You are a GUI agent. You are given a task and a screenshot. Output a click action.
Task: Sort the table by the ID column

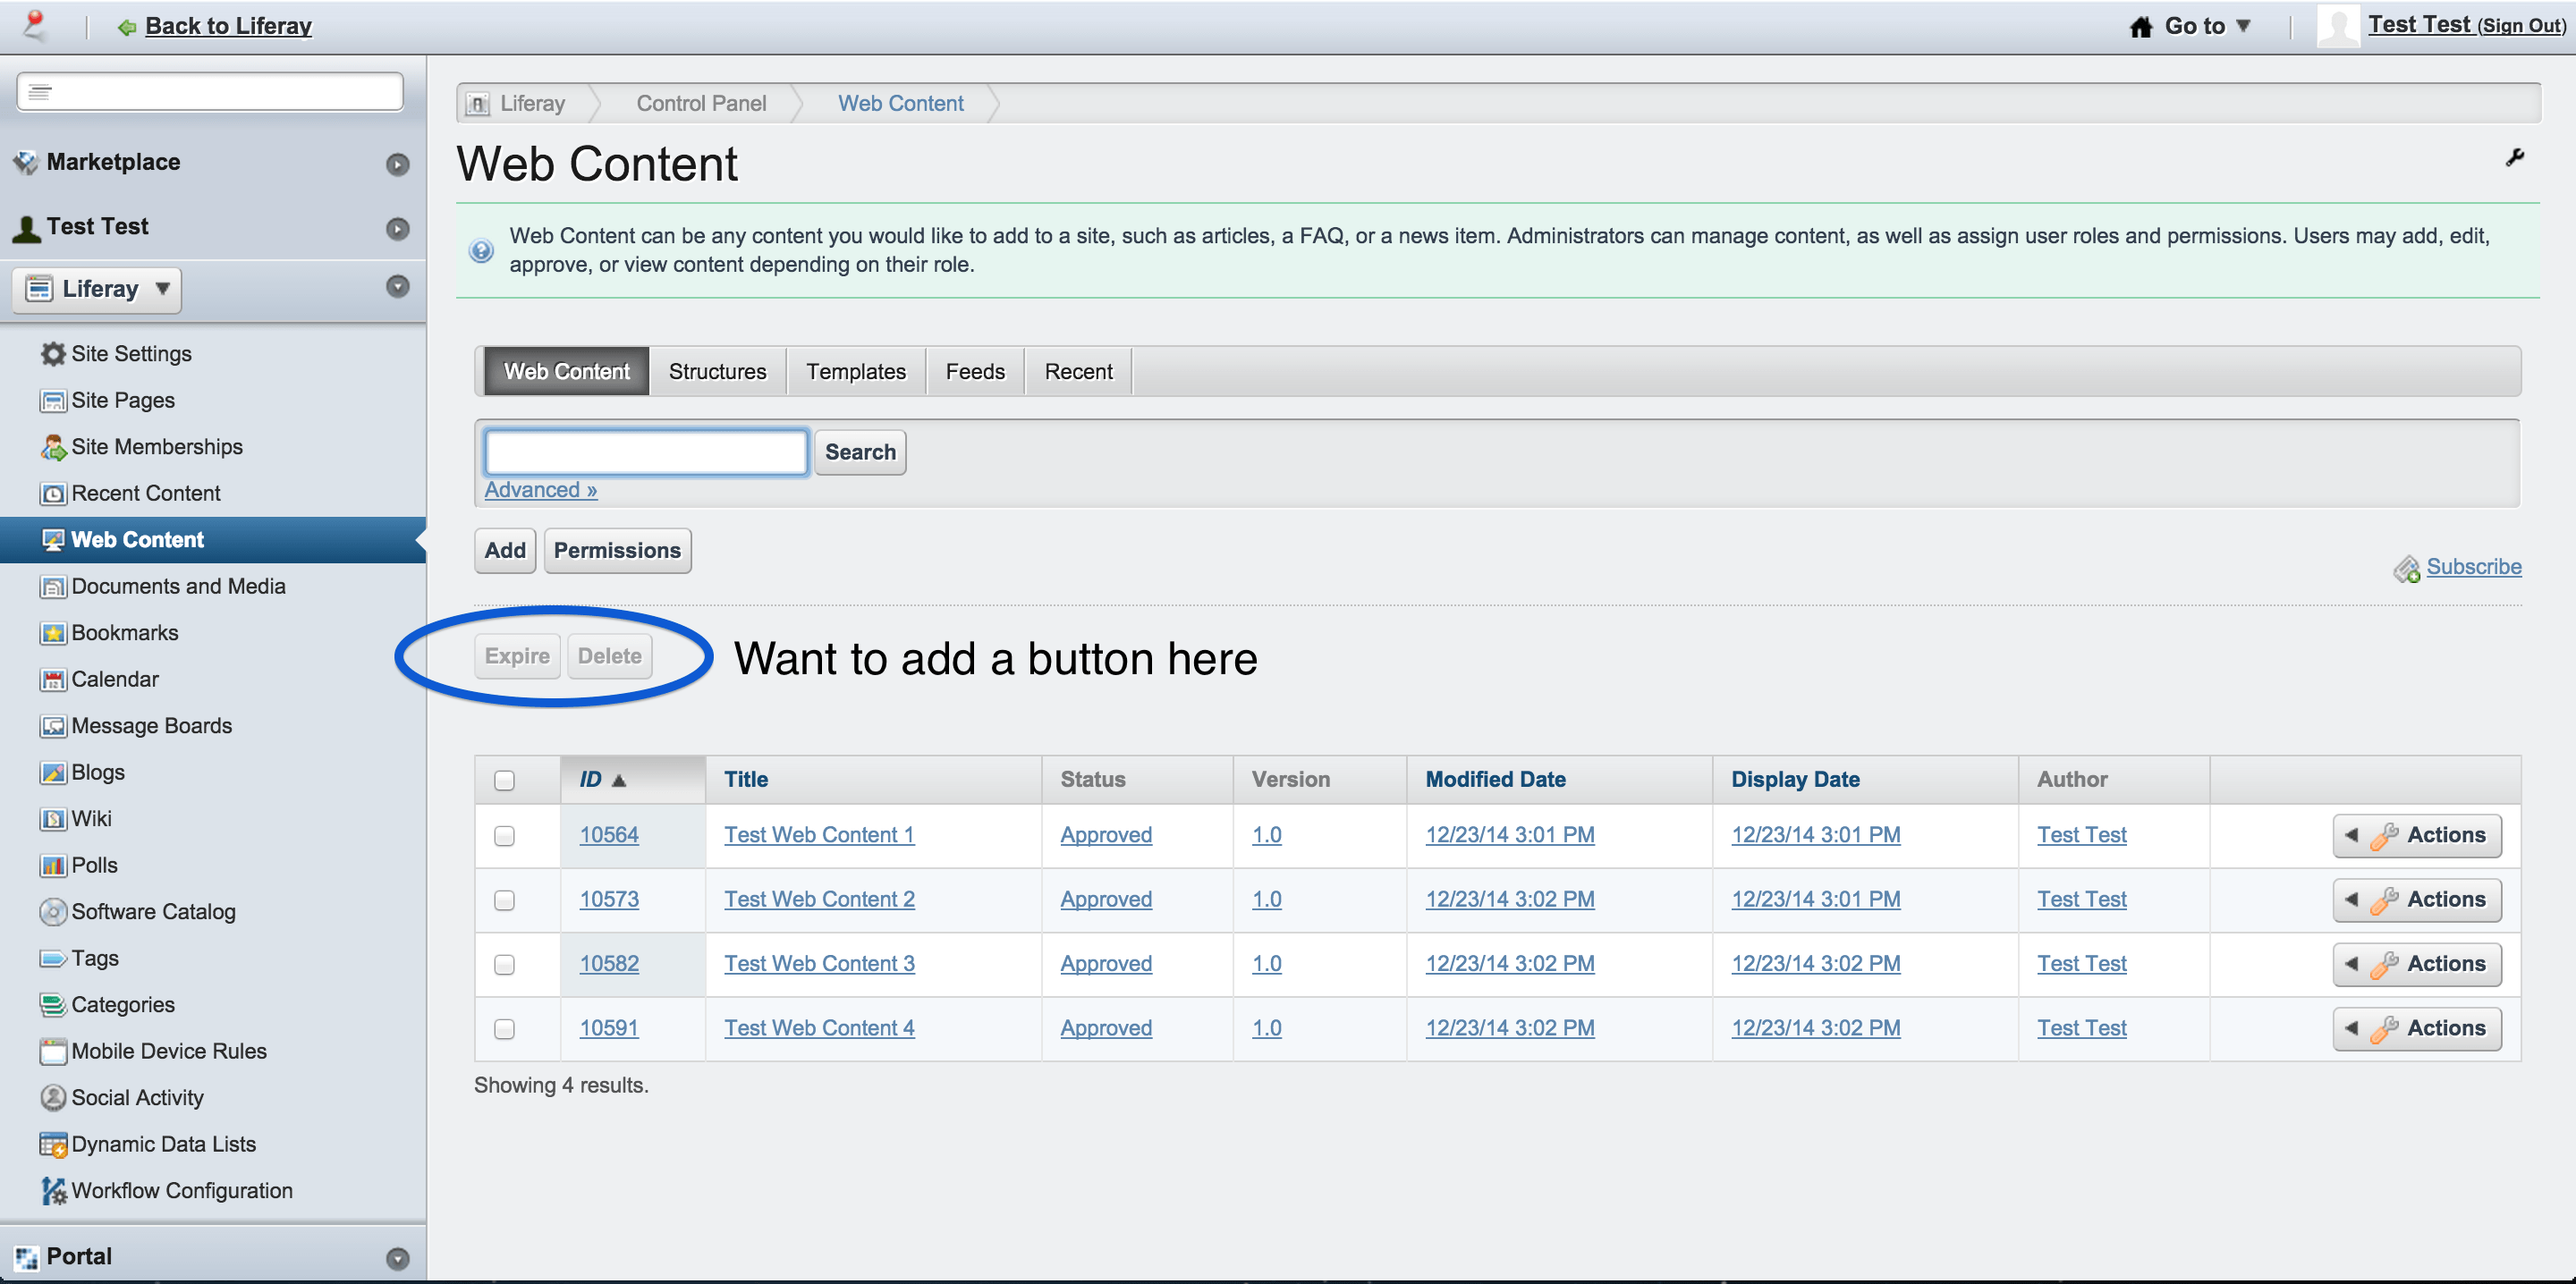click(591, 780)
